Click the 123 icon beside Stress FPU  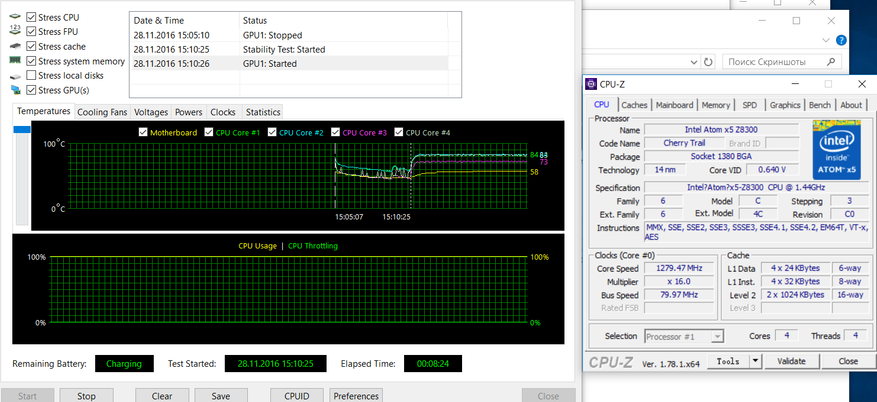[15, 32]
